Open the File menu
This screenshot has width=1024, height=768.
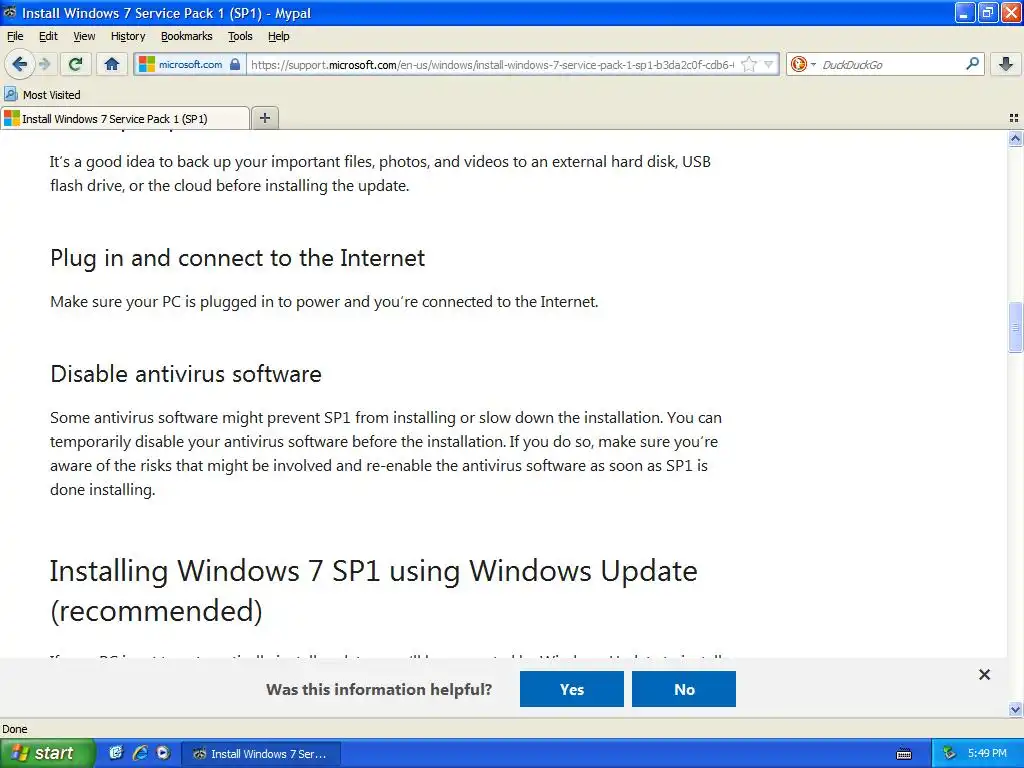point(15,36)
